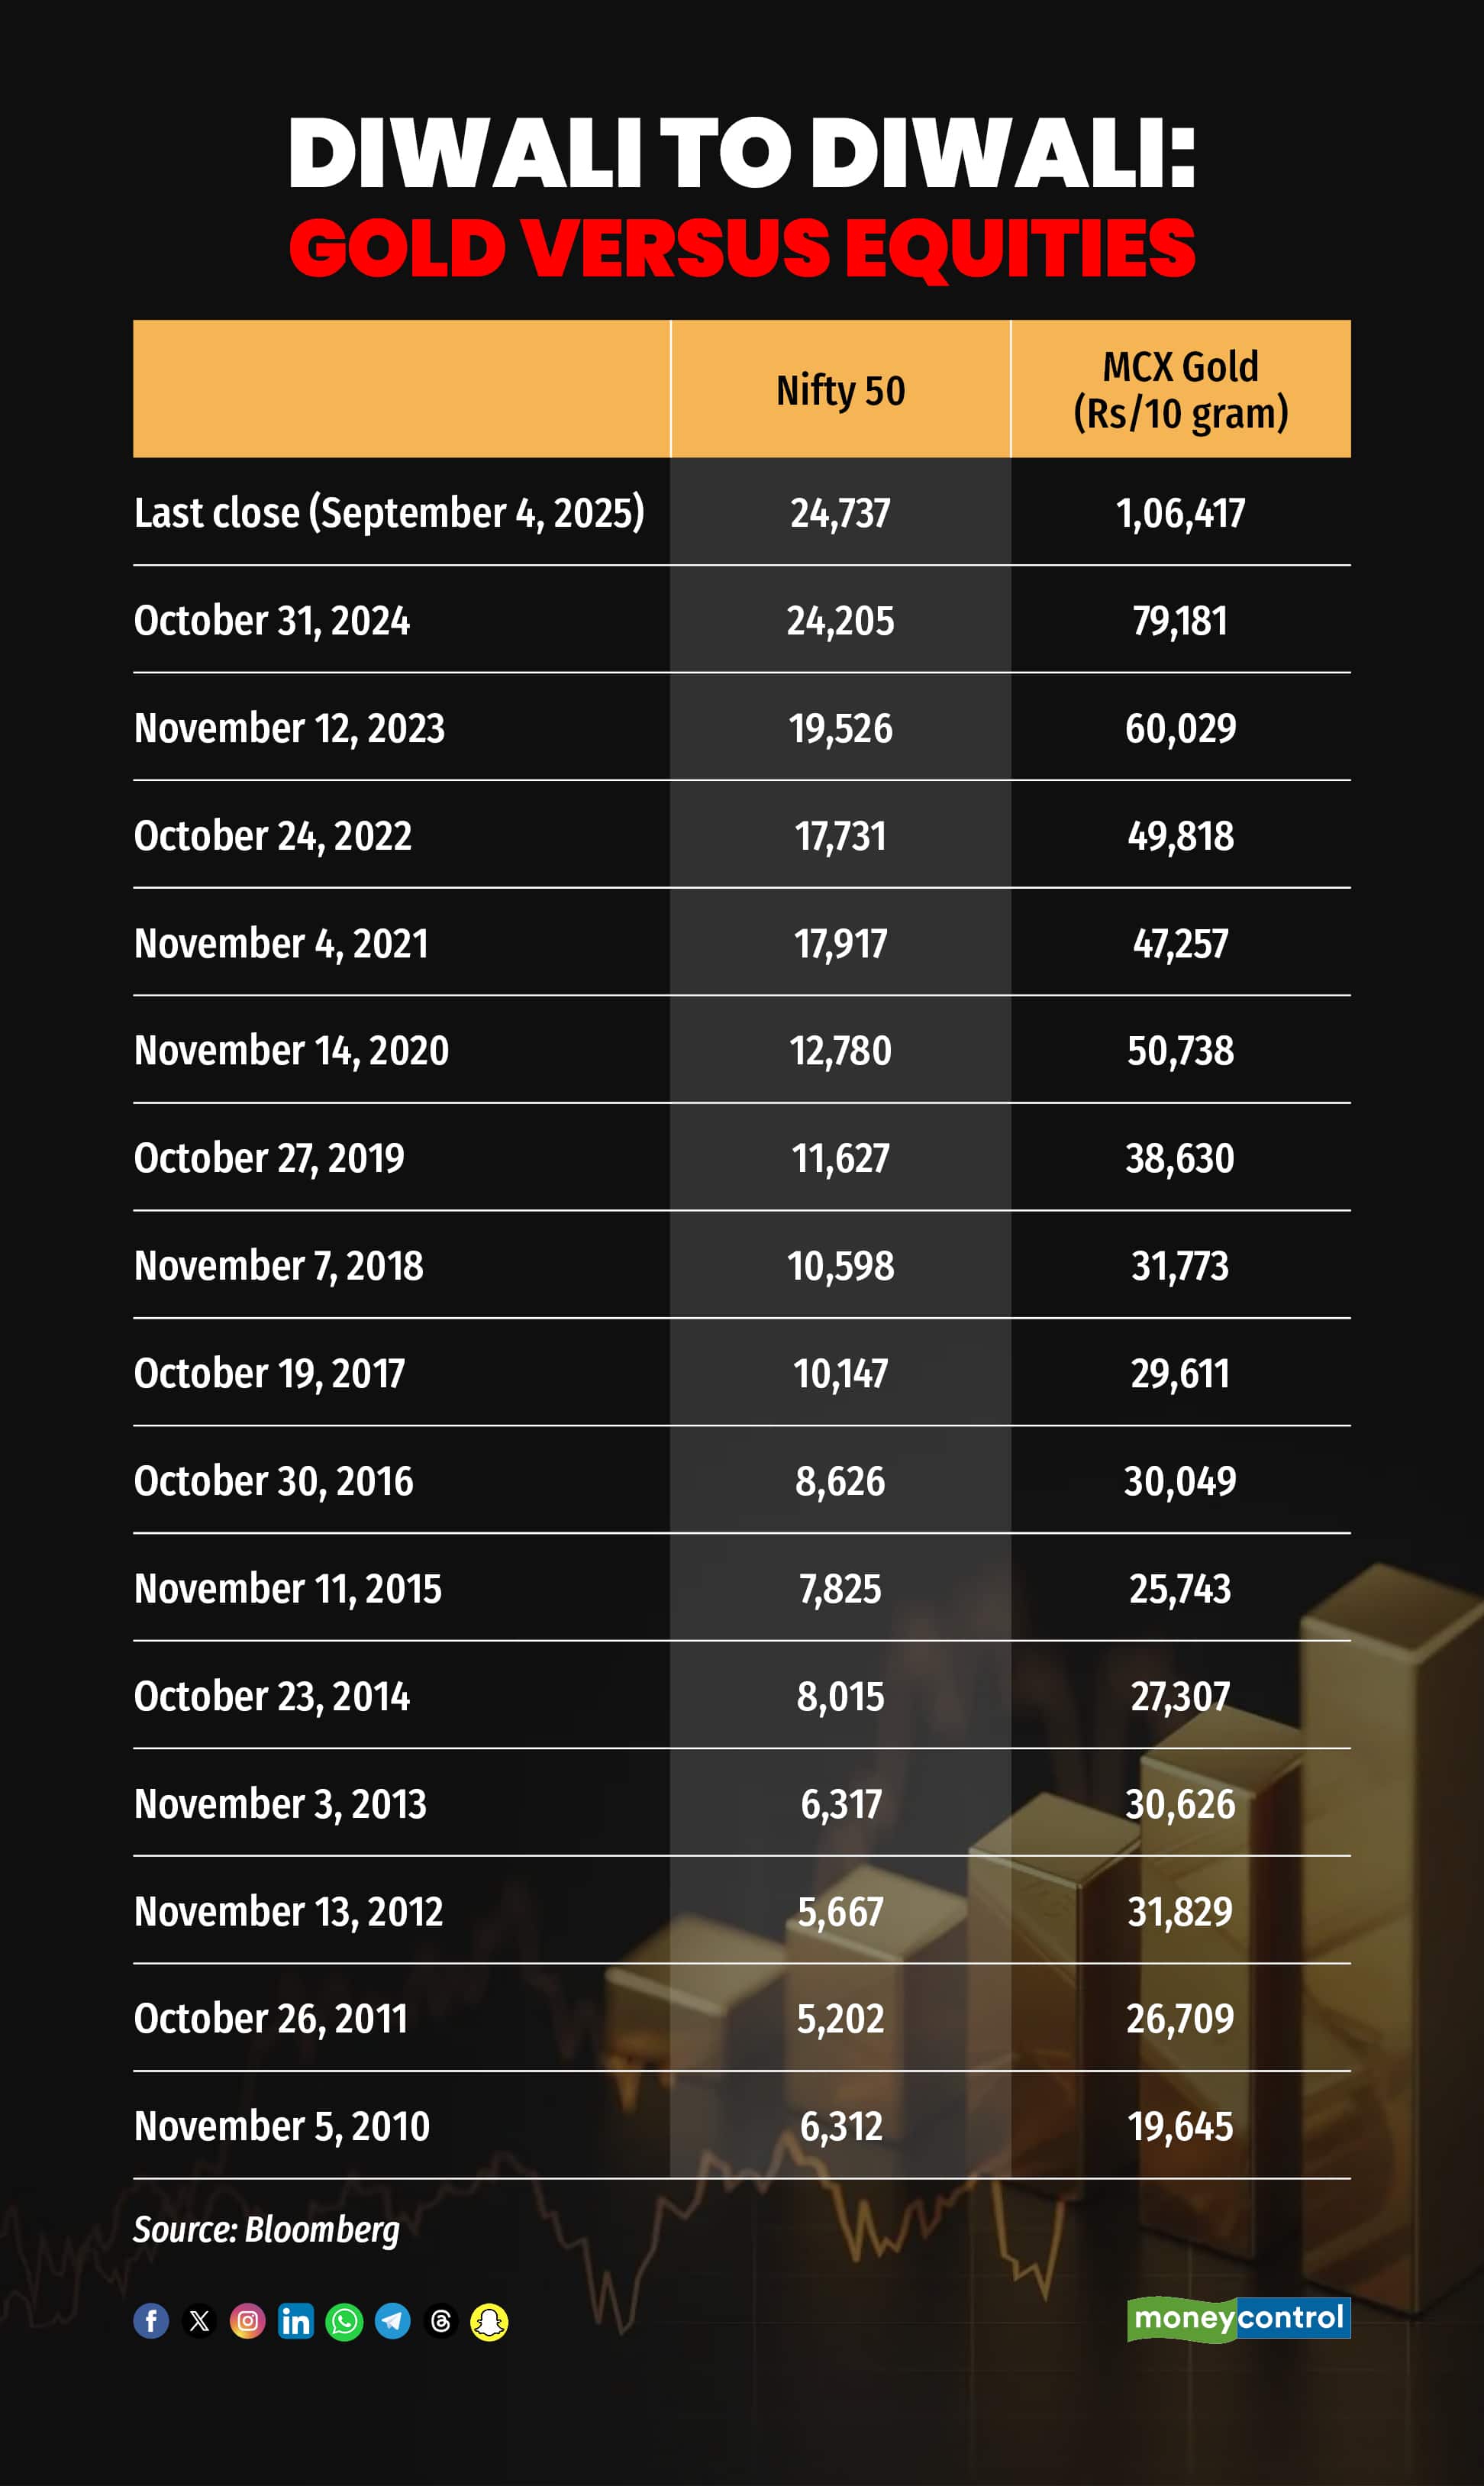Click the Source: Bloomberg text
The width and height of the screenshot is (1484, 2486).
tap(266, 2229)
